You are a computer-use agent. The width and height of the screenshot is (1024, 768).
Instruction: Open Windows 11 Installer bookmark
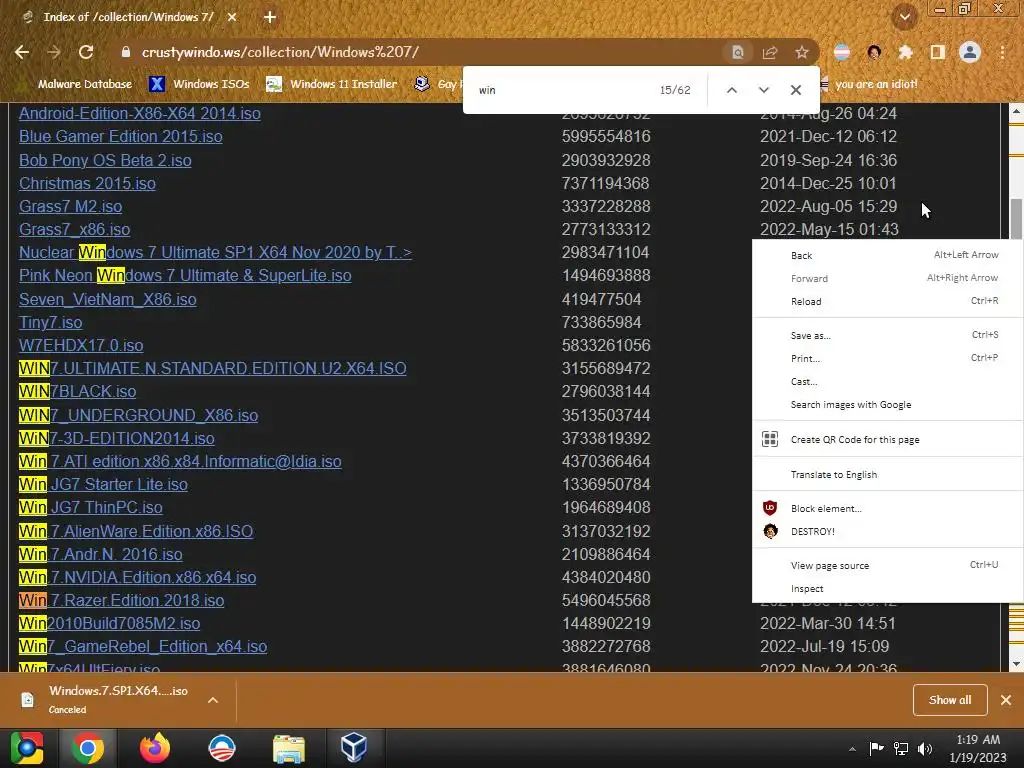tap(332, 84)
